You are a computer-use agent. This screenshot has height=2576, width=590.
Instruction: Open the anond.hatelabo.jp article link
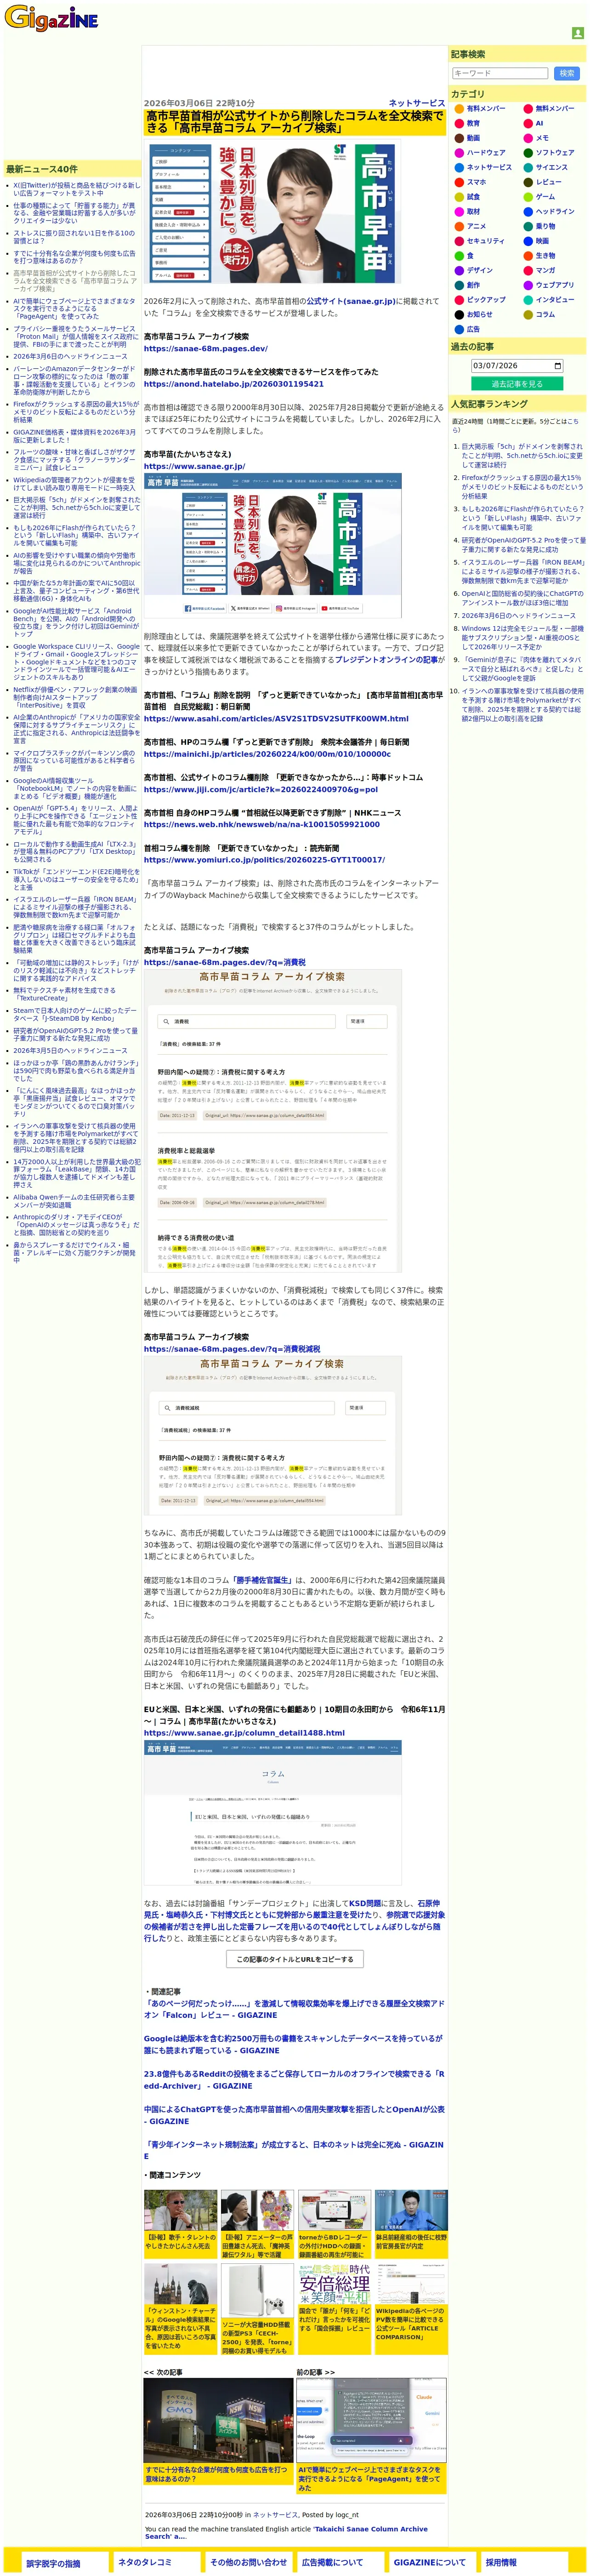pos(233,384)
